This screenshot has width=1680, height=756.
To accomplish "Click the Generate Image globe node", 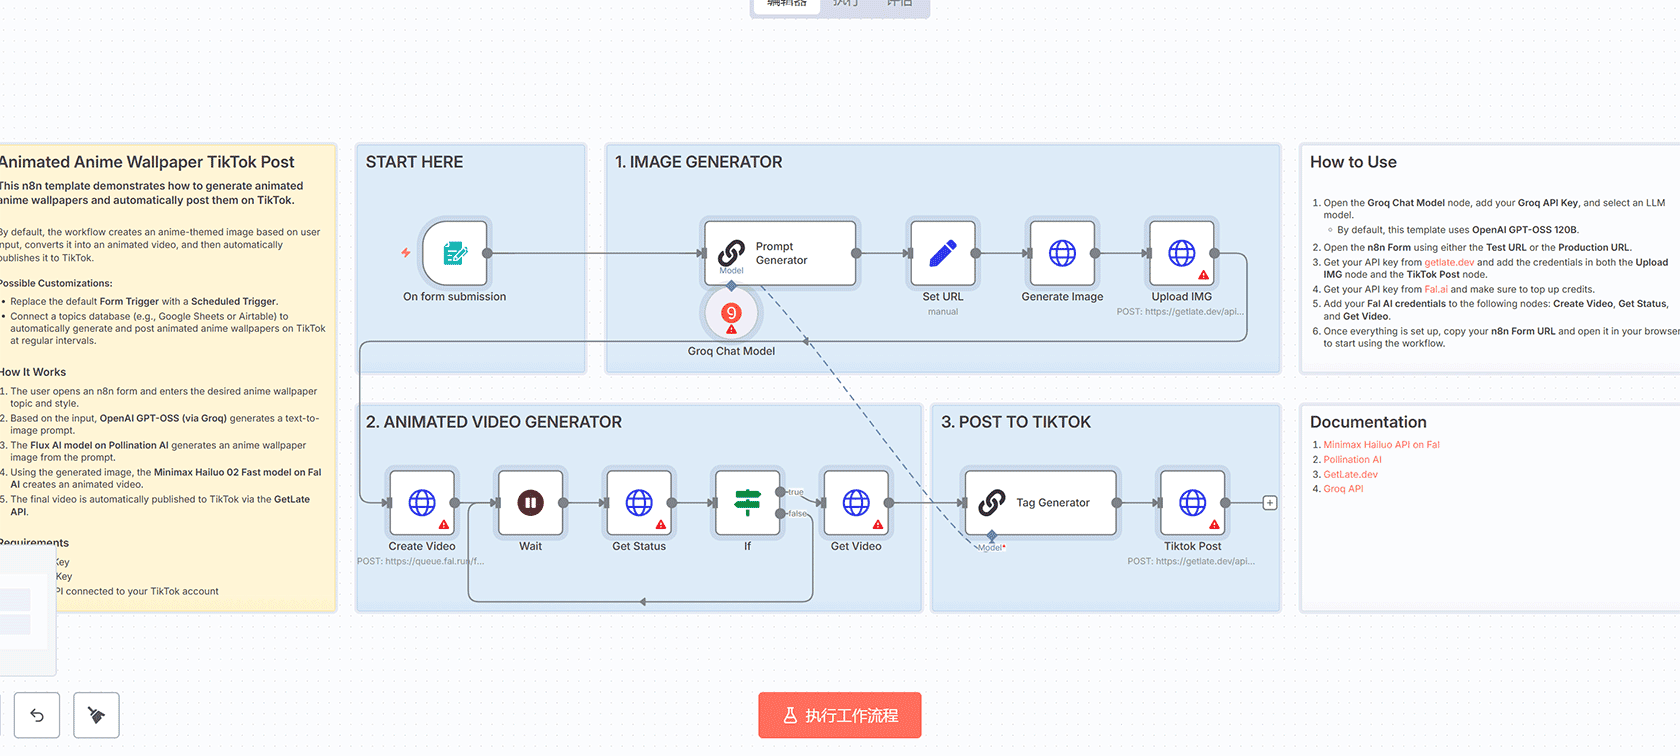I will click(1062, 253).
